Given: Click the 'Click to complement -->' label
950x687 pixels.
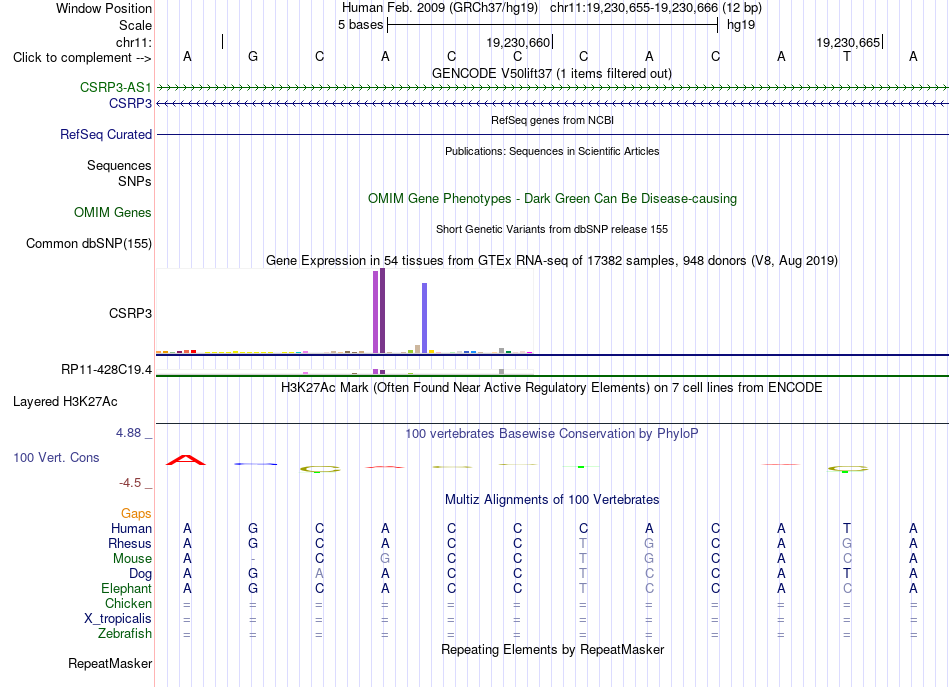Looking at the screenshot, I should point(82,58).
